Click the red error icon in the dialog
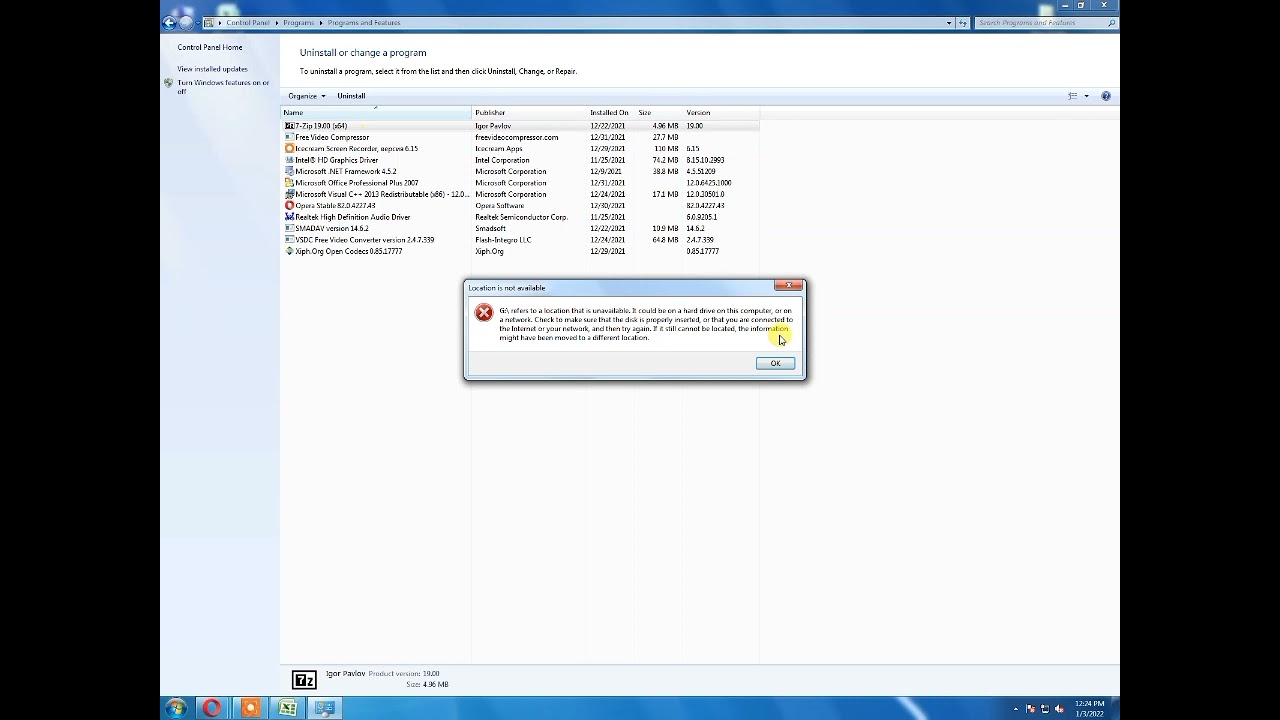The width and height of the screenshot is (1280, 720). 484,313
